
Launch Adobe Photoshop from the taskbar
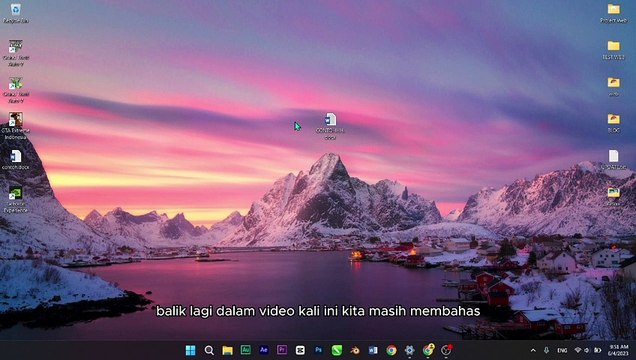pos(318,349)
